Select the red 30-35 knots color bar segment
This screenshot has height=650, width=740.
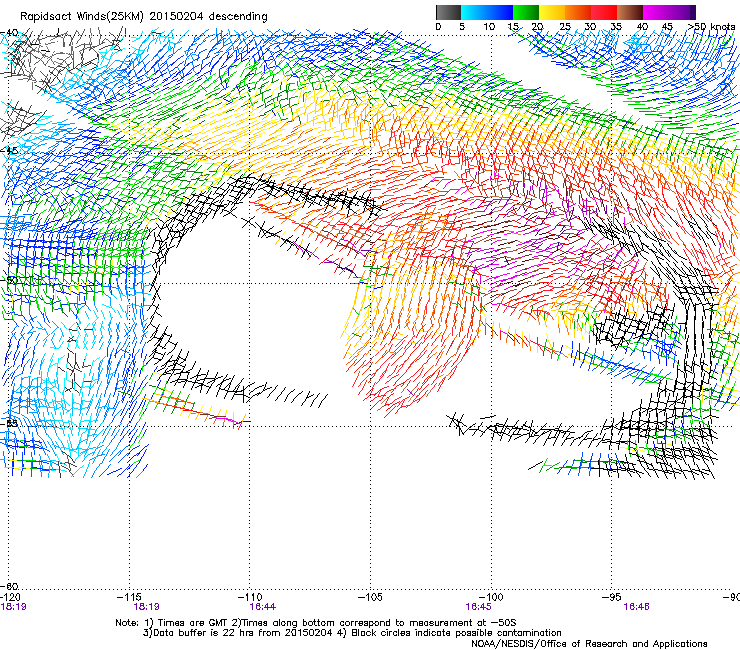pos(604,12)
